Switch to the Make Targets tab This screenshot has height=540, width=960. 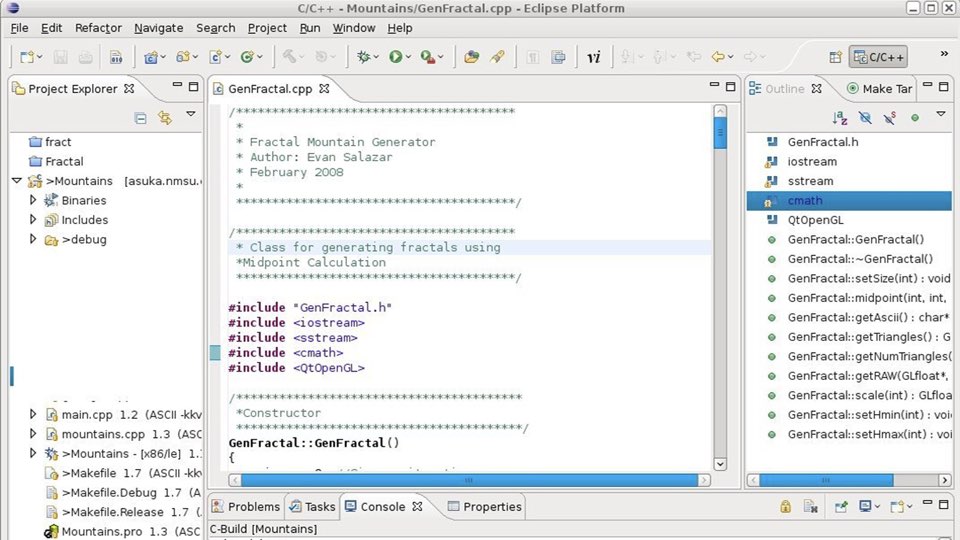[x=879, y=89]
